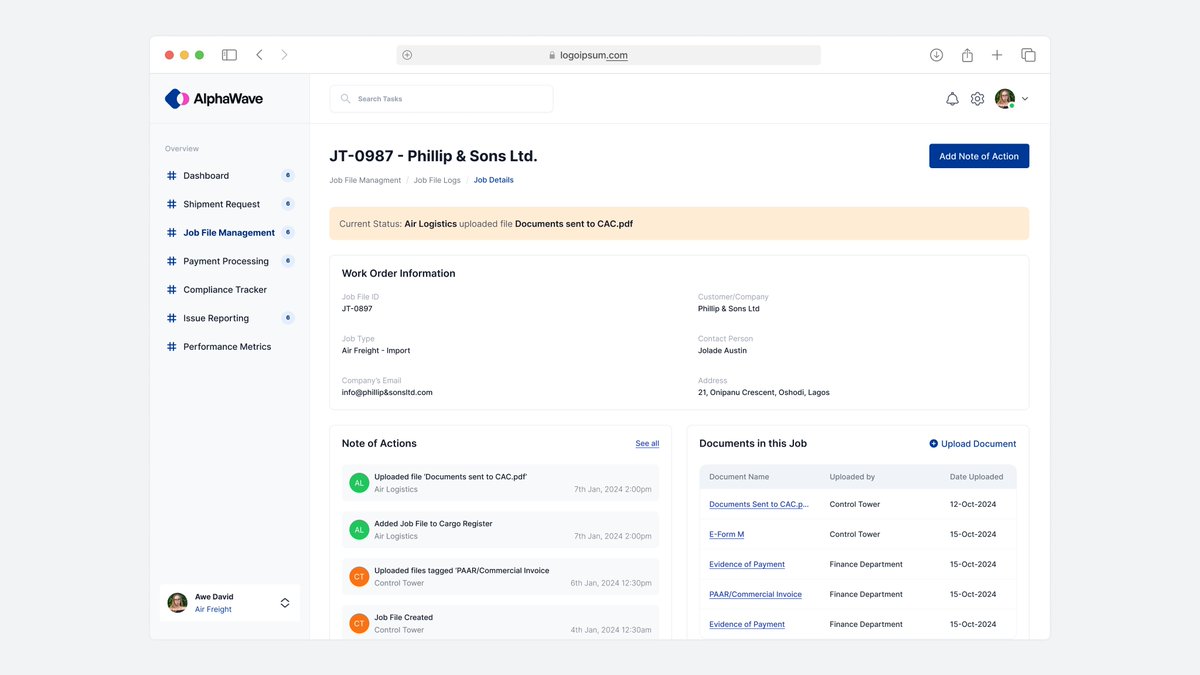
Task: Switch to the Job Details tab
Action: [x=493, y=179]
